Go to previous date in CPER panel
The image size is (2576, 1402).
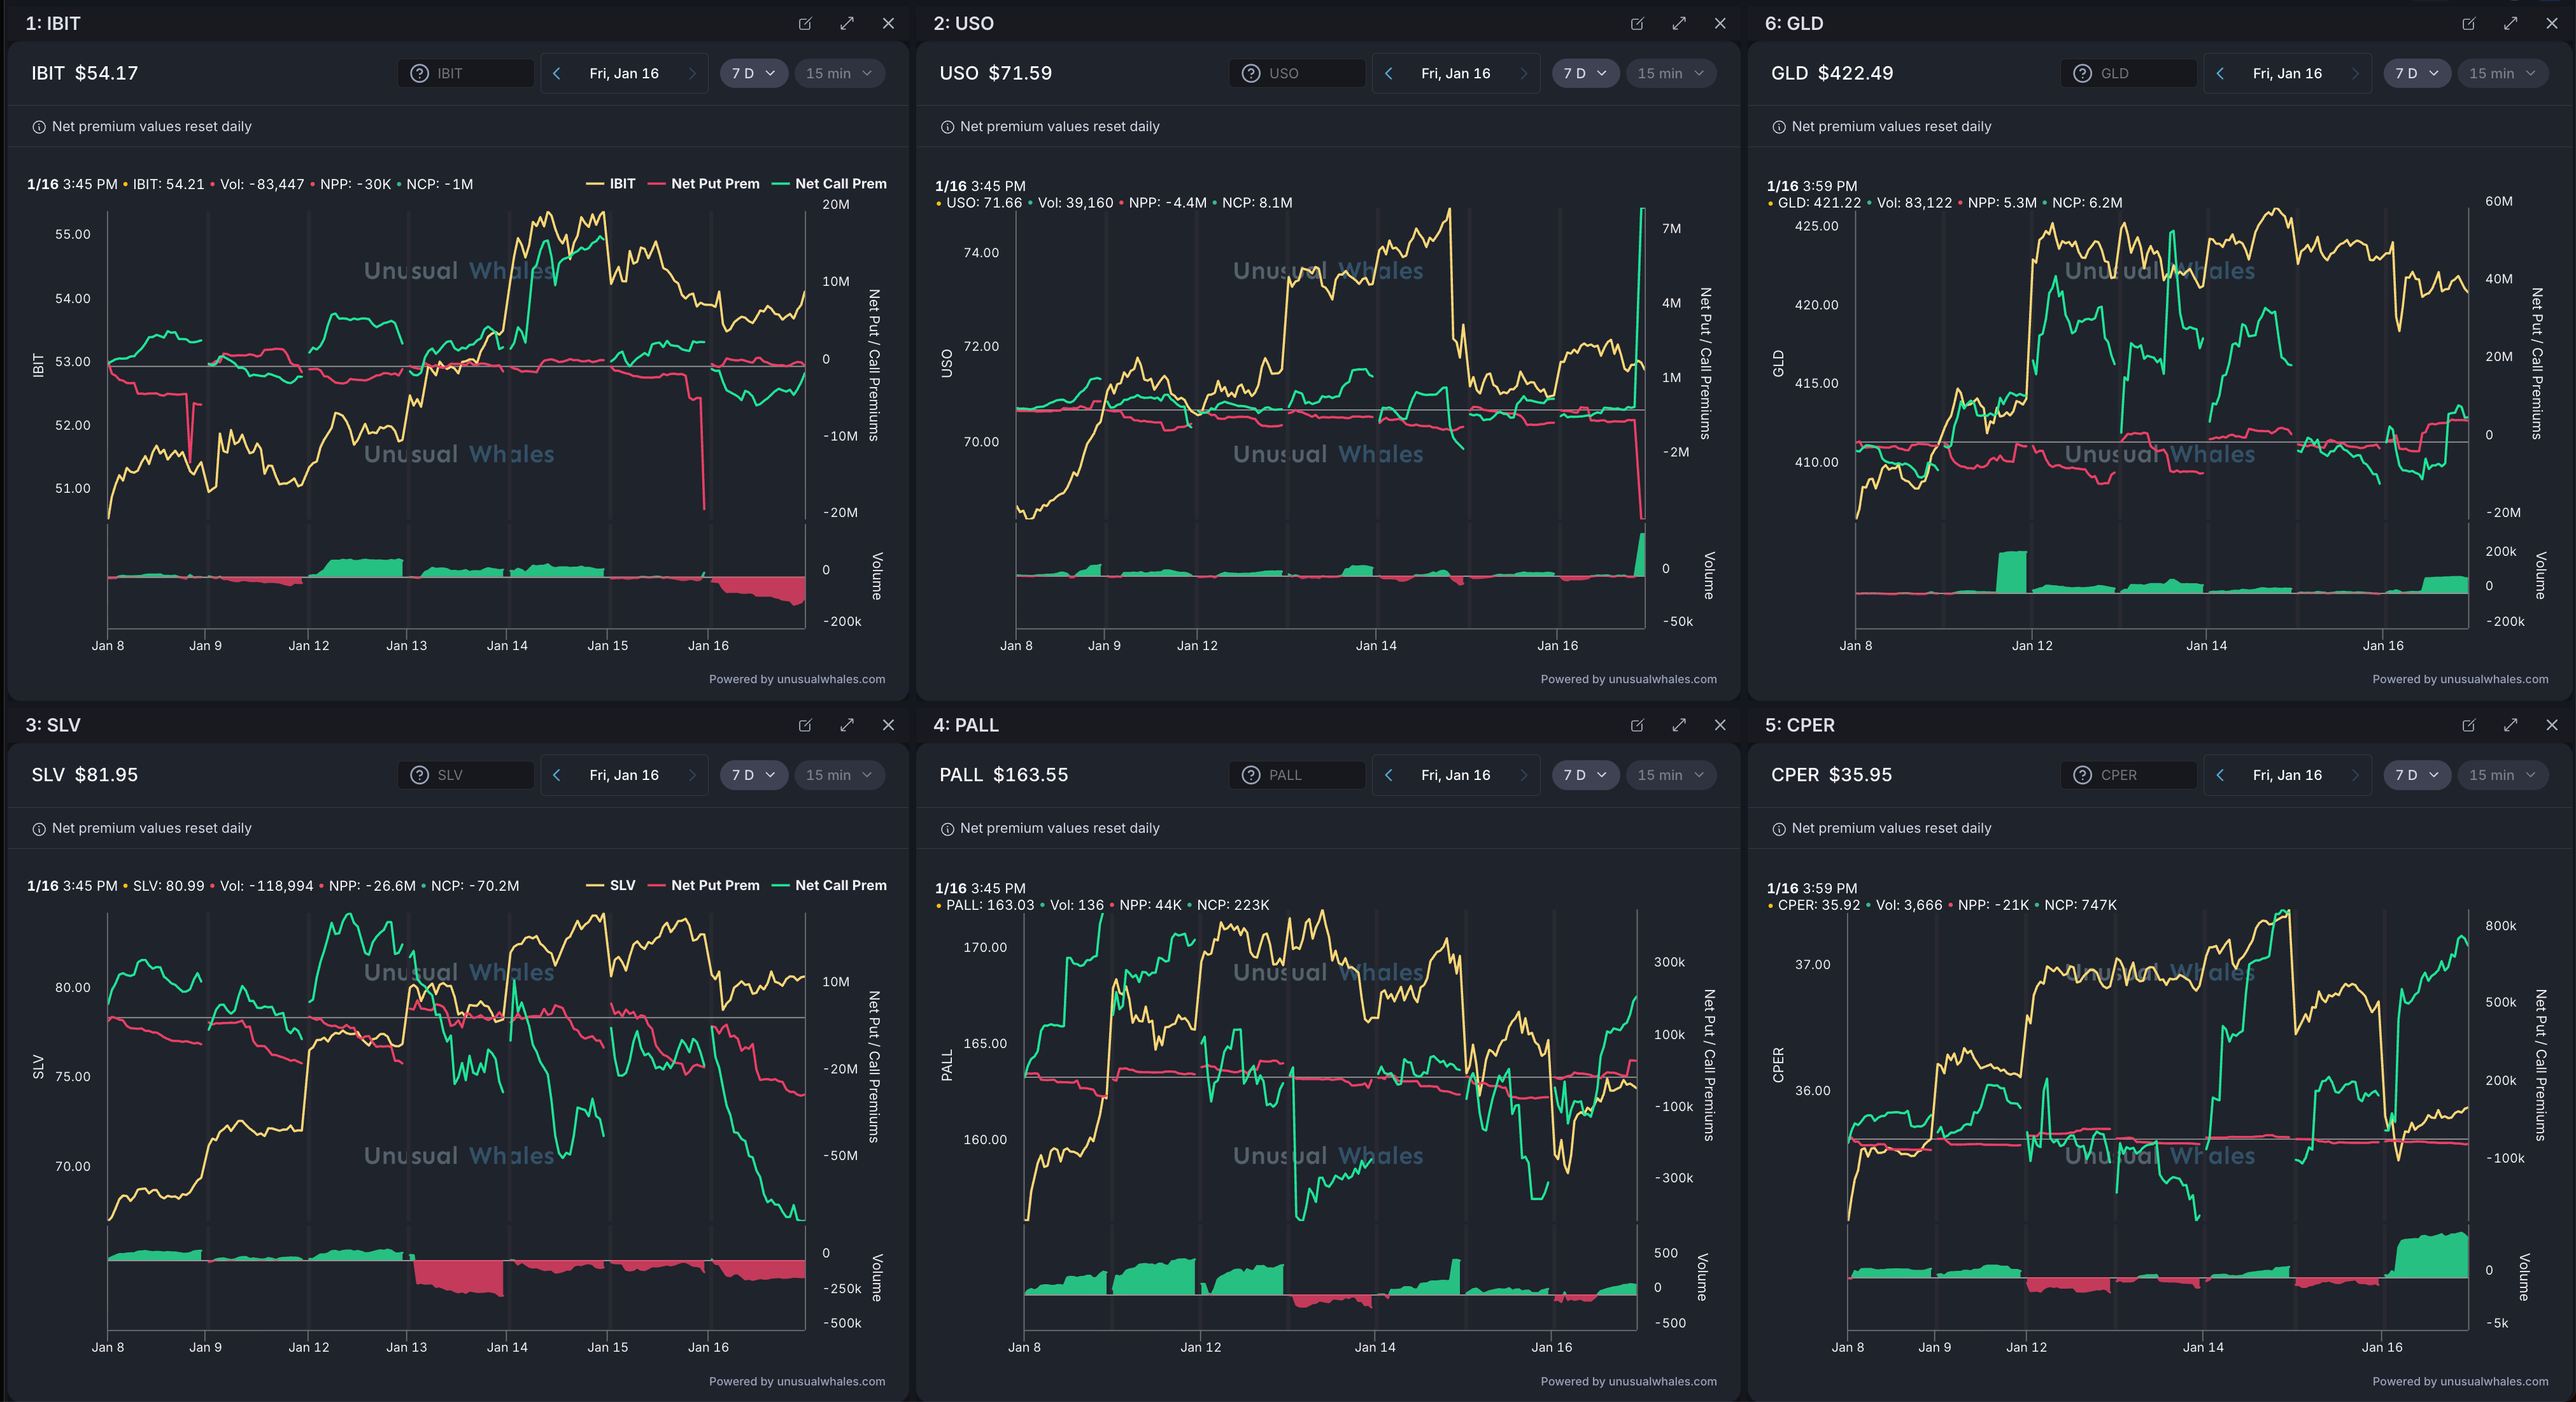[x=2220, y=775]
